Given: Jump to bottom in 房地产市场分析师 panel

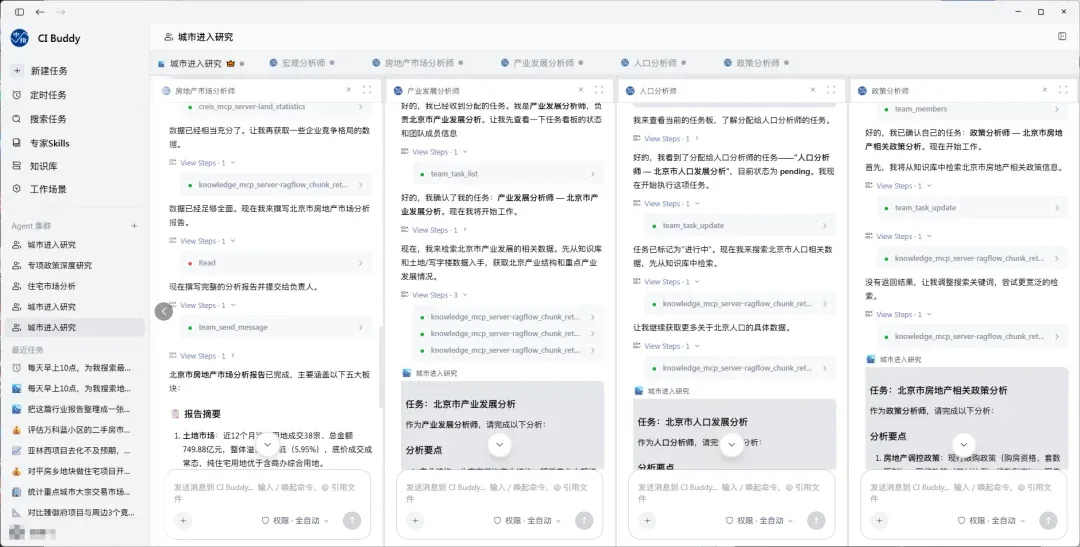Looking at the screenshot, I should pyautogui.click(x=267, y=445).
